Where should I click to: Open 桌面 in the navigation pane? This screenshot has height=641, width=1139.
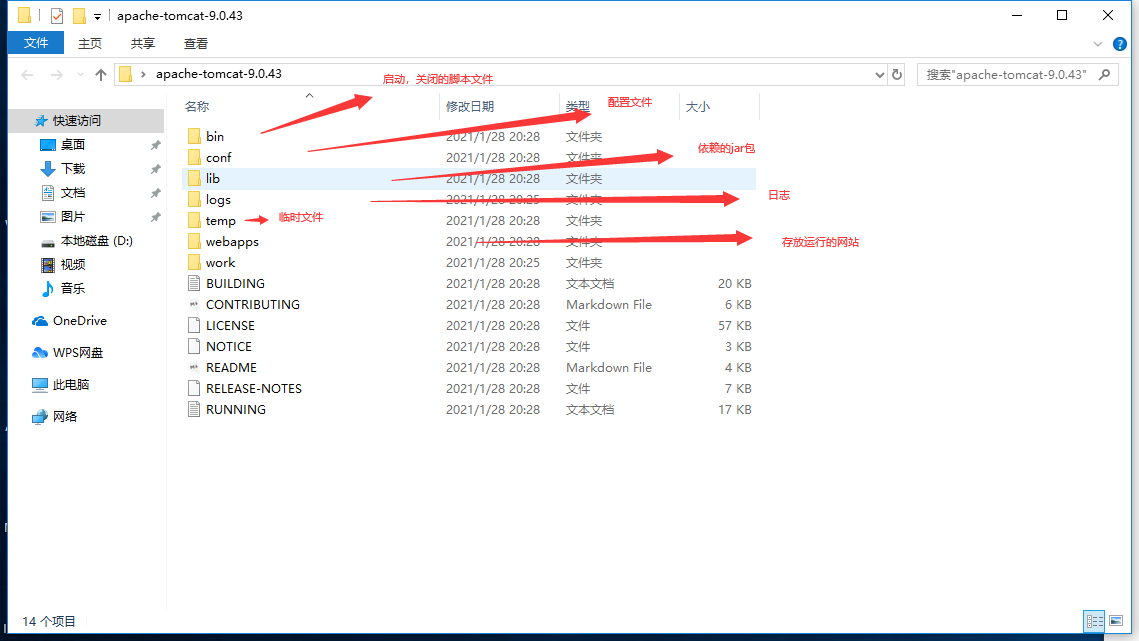coord(73,145)
